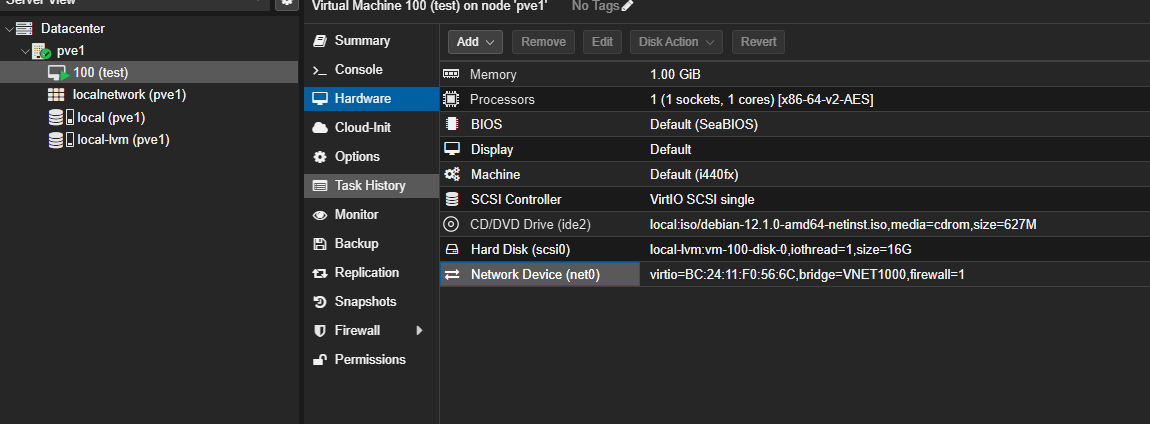The height and width of the screenshot is (424, 1150).
Task: Collapse the pve1 node arrow
Action: [24, 51]
